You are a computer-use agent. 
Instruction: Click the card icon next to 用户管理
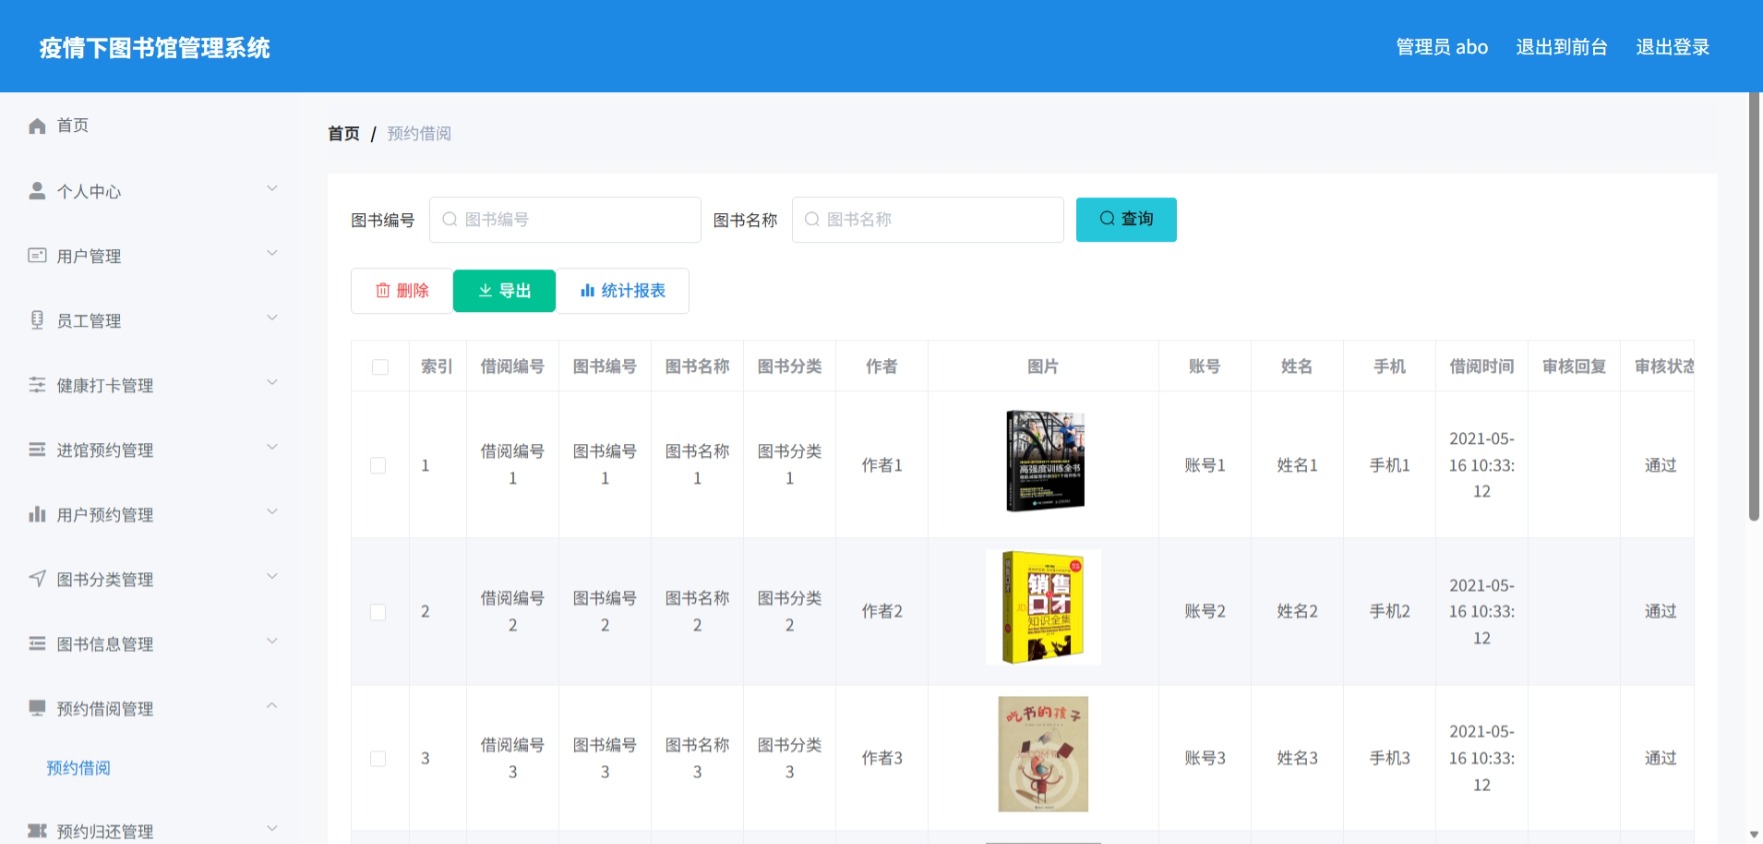pos(37,255)
